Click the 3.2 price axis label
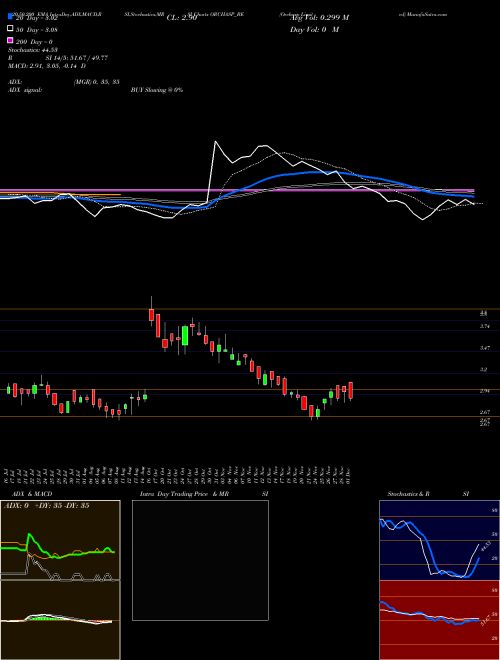Screen dimensions: 500x660 click(x=484, y=370)
